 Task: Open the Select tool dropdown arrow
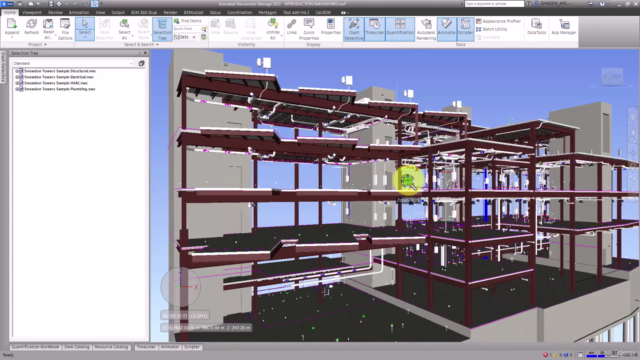point(85,37)
